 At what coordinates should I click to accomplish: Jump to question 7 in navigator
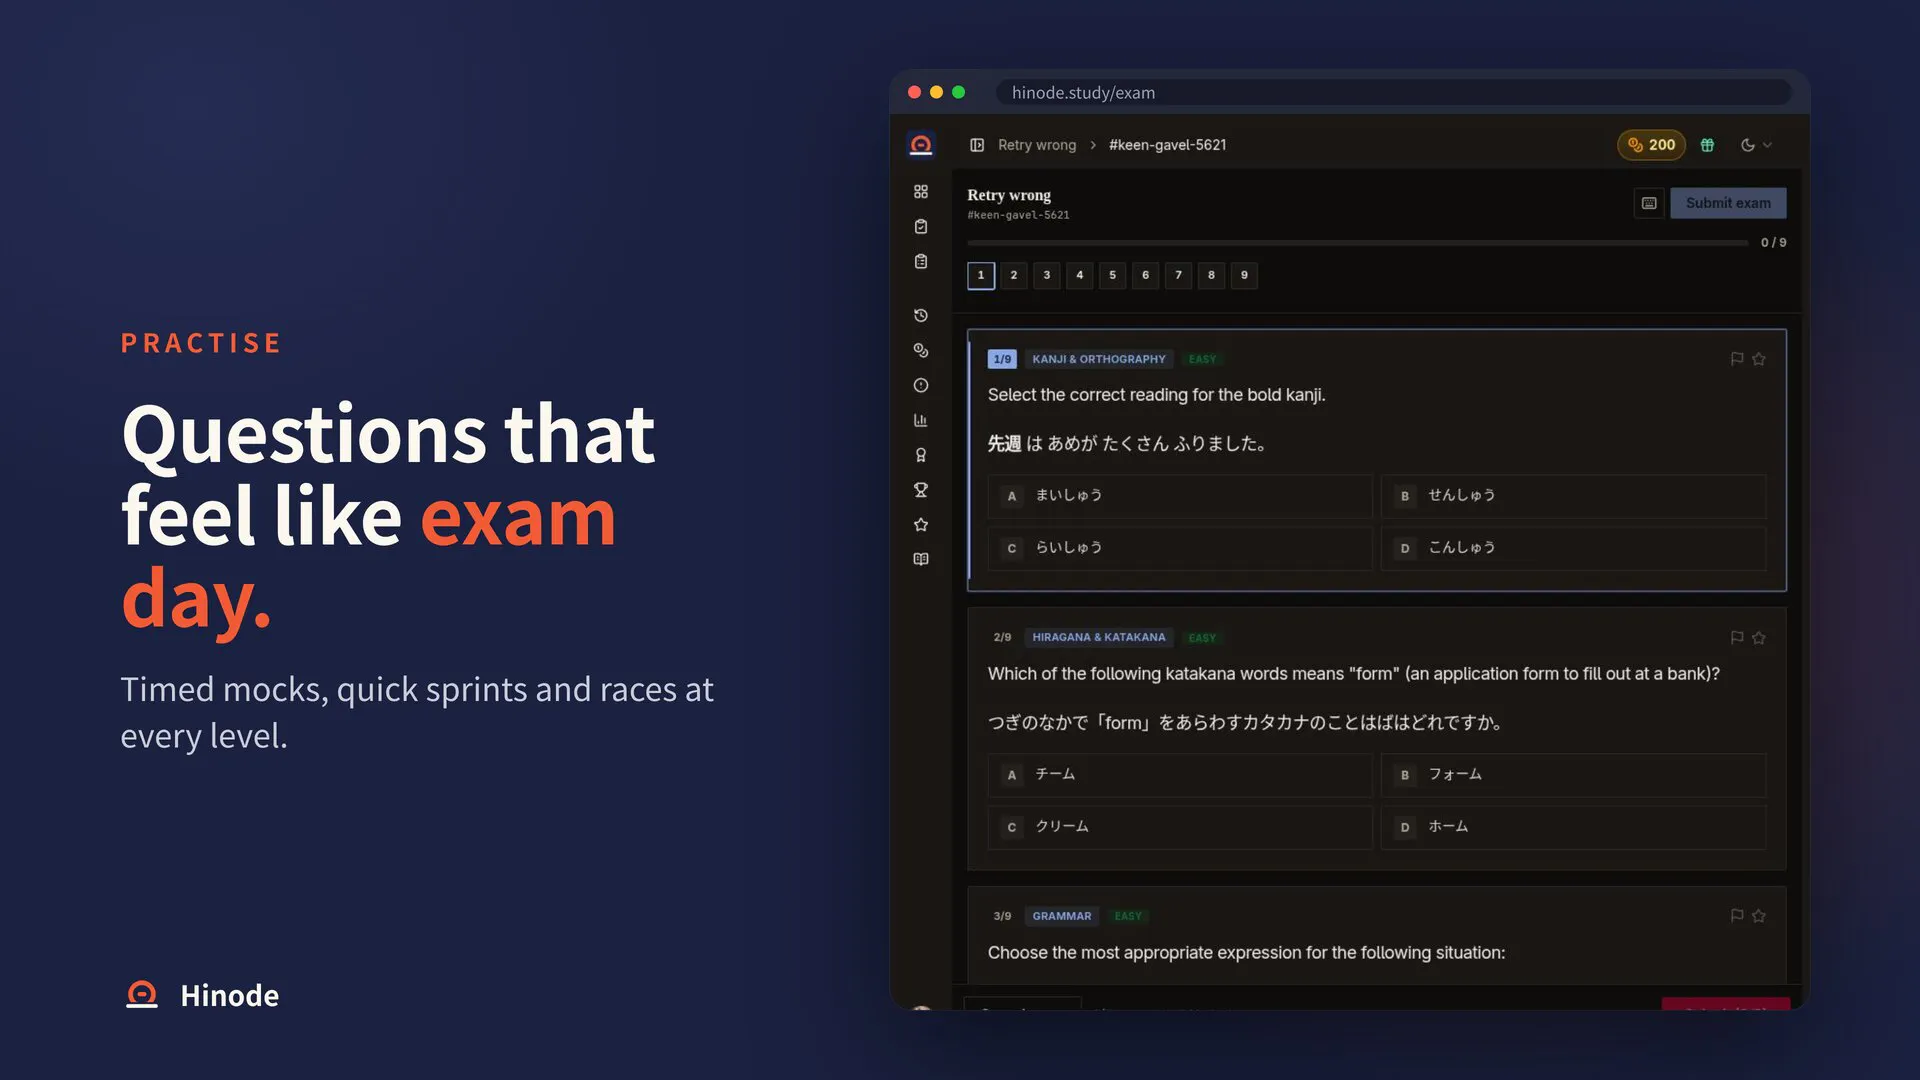[1179, 275]
